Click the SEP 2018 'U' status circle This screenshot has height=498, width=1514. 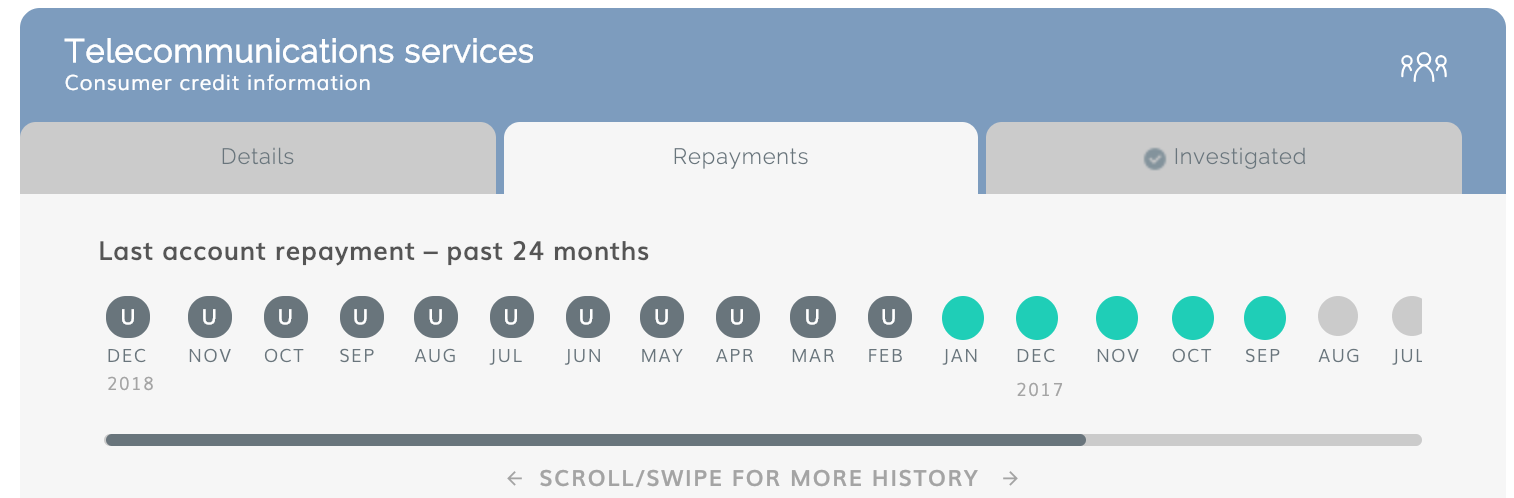click(x=361, y=317)
